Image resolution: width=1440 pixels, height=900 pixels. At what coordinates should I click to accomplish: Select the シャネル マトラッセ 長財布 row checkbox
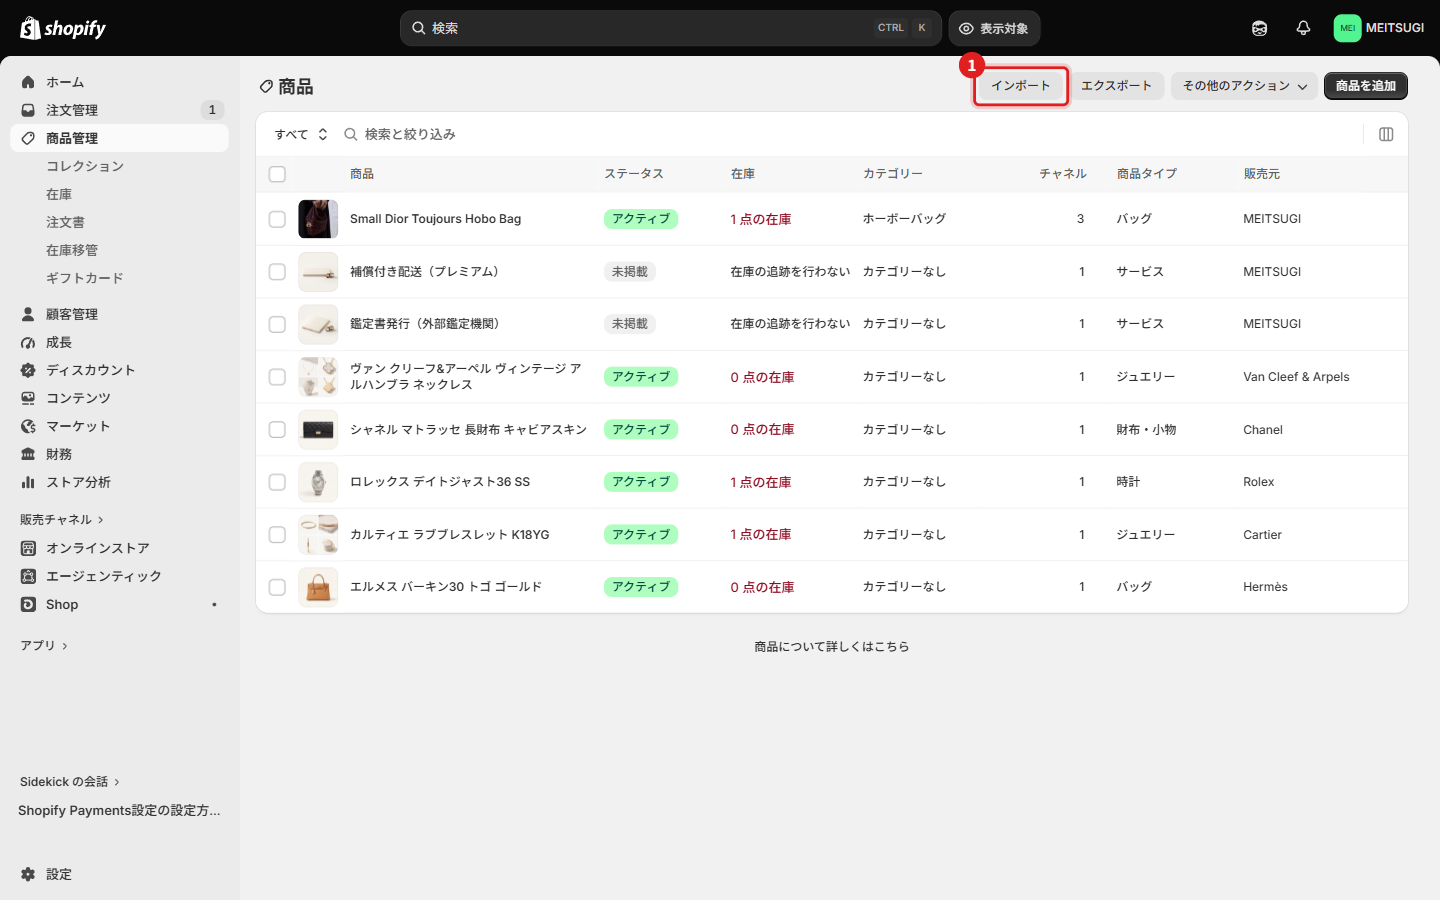(277, 430)
